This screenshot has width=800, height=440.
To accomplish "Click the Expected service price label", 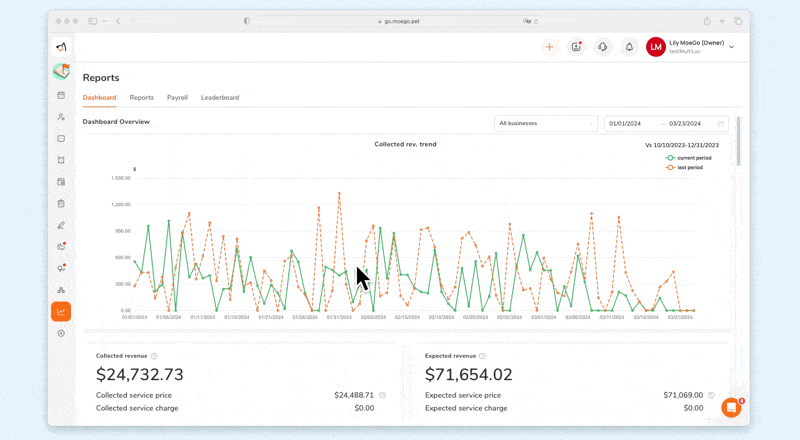I will (x=463, y=395).
